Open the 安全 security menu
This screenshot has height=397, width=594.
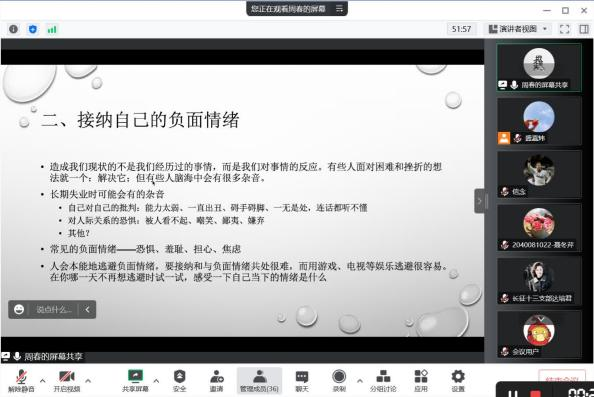coord(179,380)
